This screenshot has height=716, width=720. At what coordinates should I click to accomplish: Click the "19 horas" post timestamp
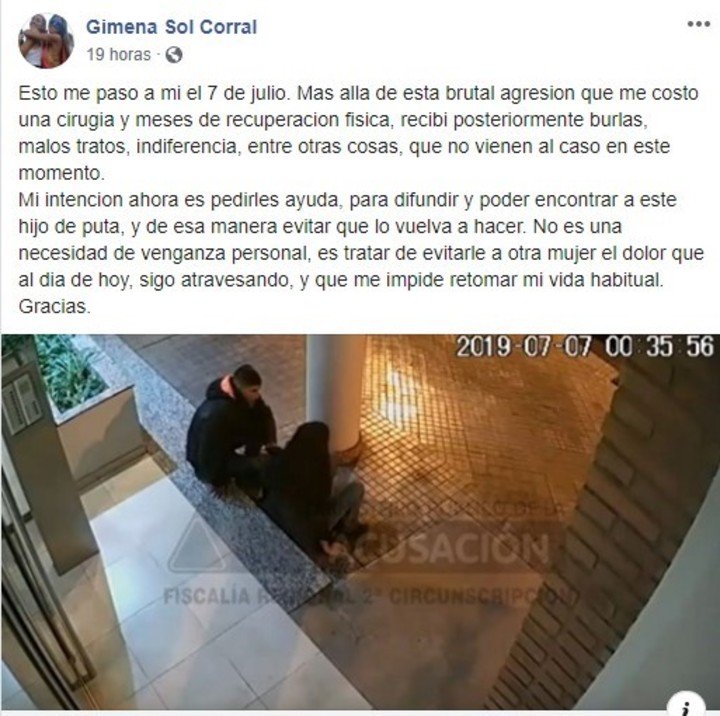click(118, 55)
